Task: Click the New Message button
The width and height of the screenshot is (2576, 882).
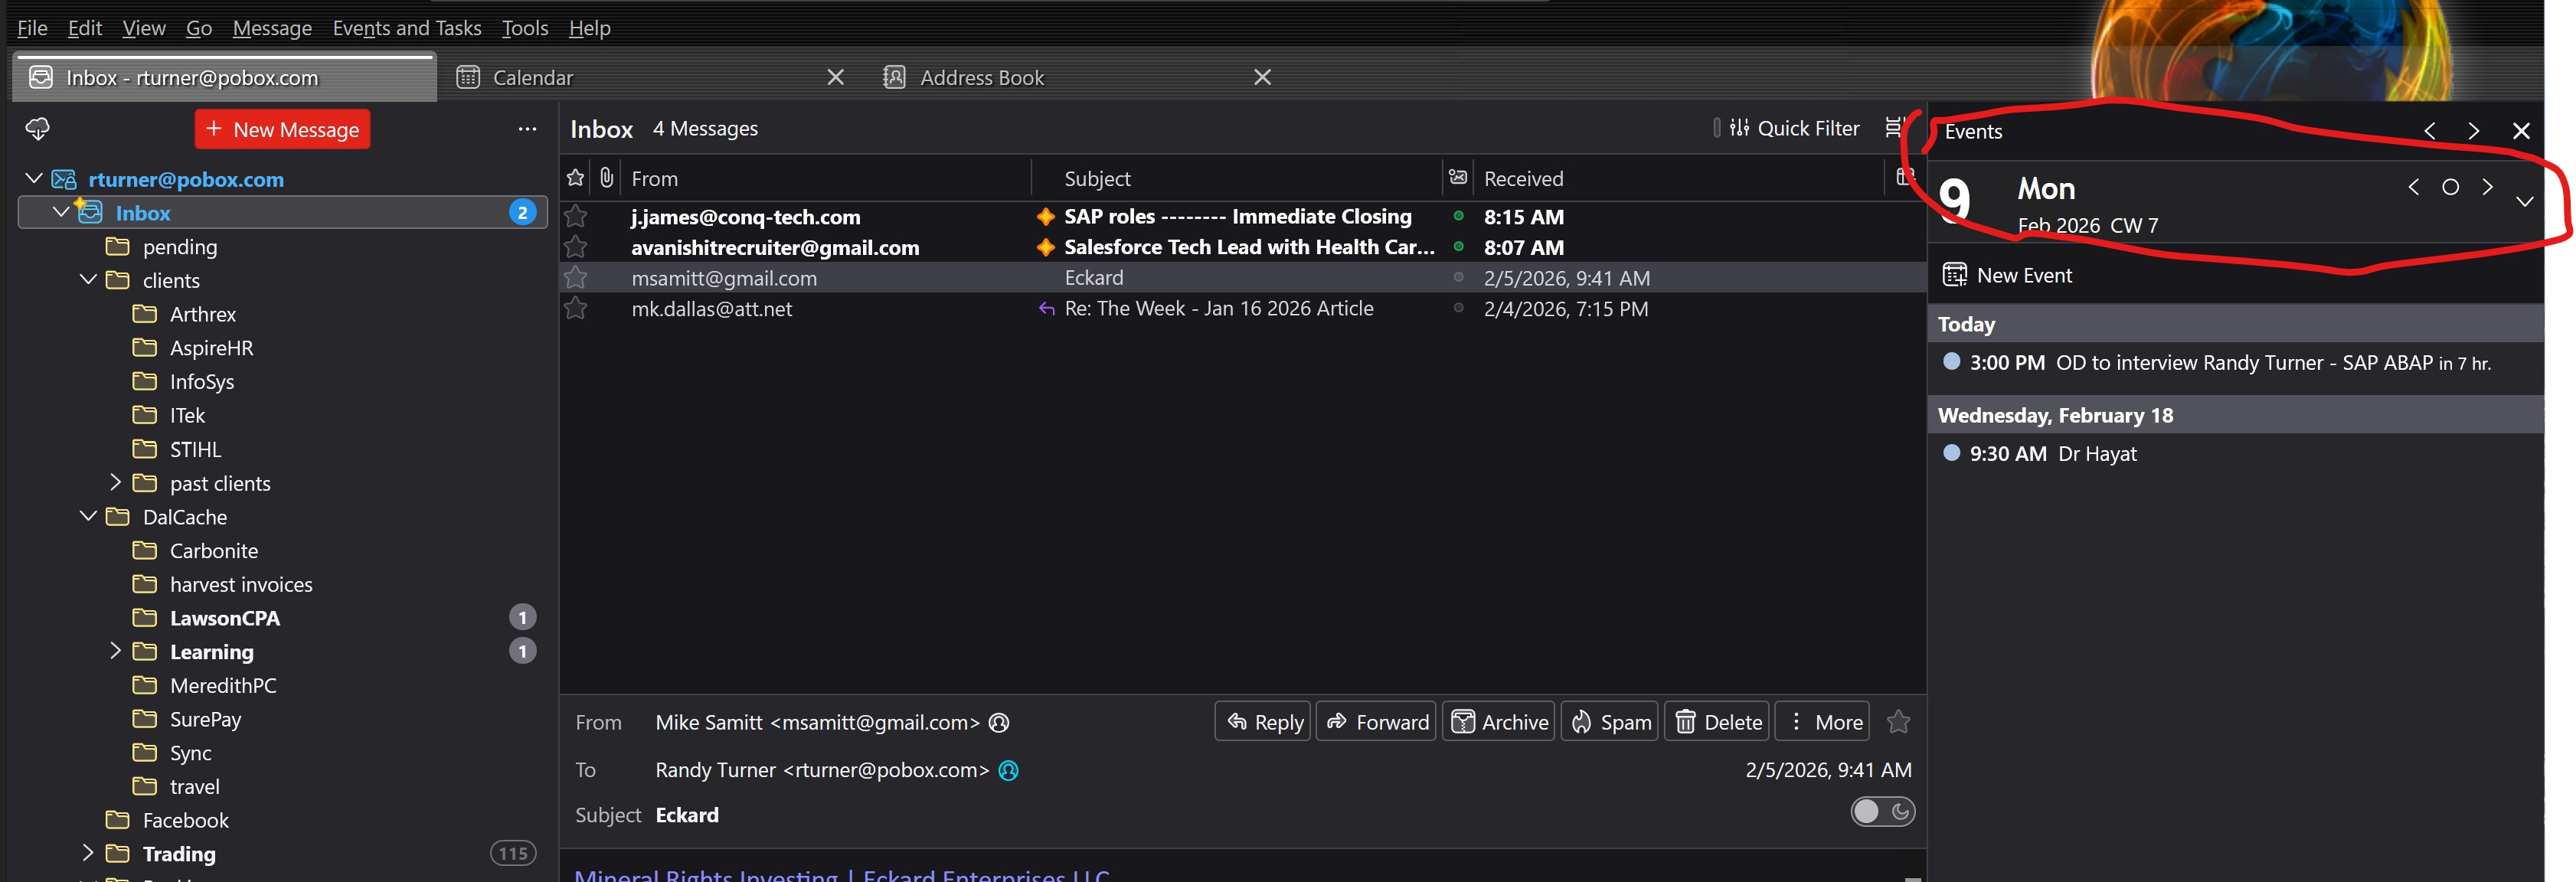Action: [x=282, y=129]
